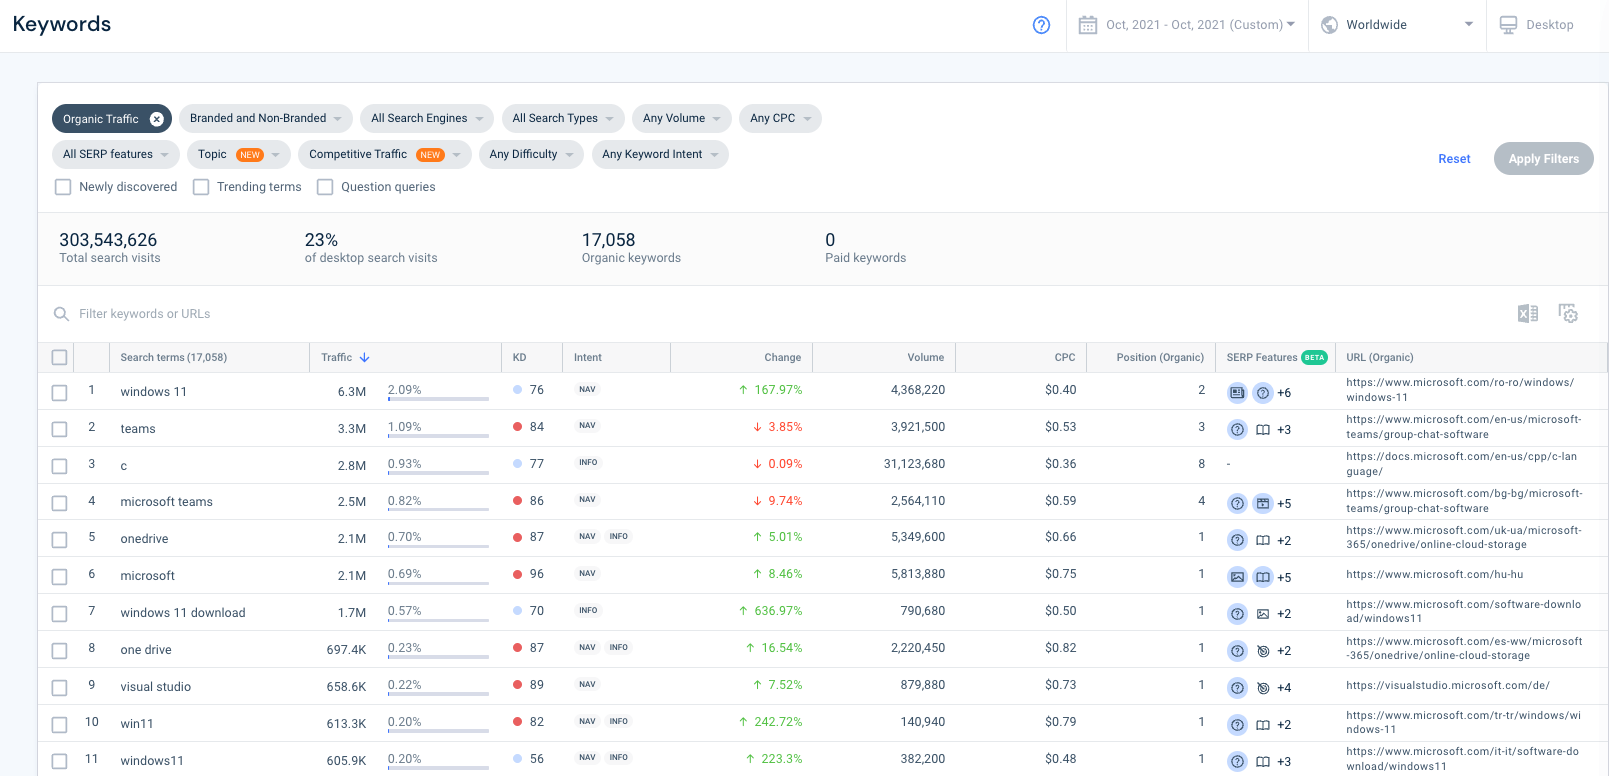The width and height of the screenshot is (1609, 776).
Task: Enable the Trending terms checkbox
Action: (x=201, y=187)
